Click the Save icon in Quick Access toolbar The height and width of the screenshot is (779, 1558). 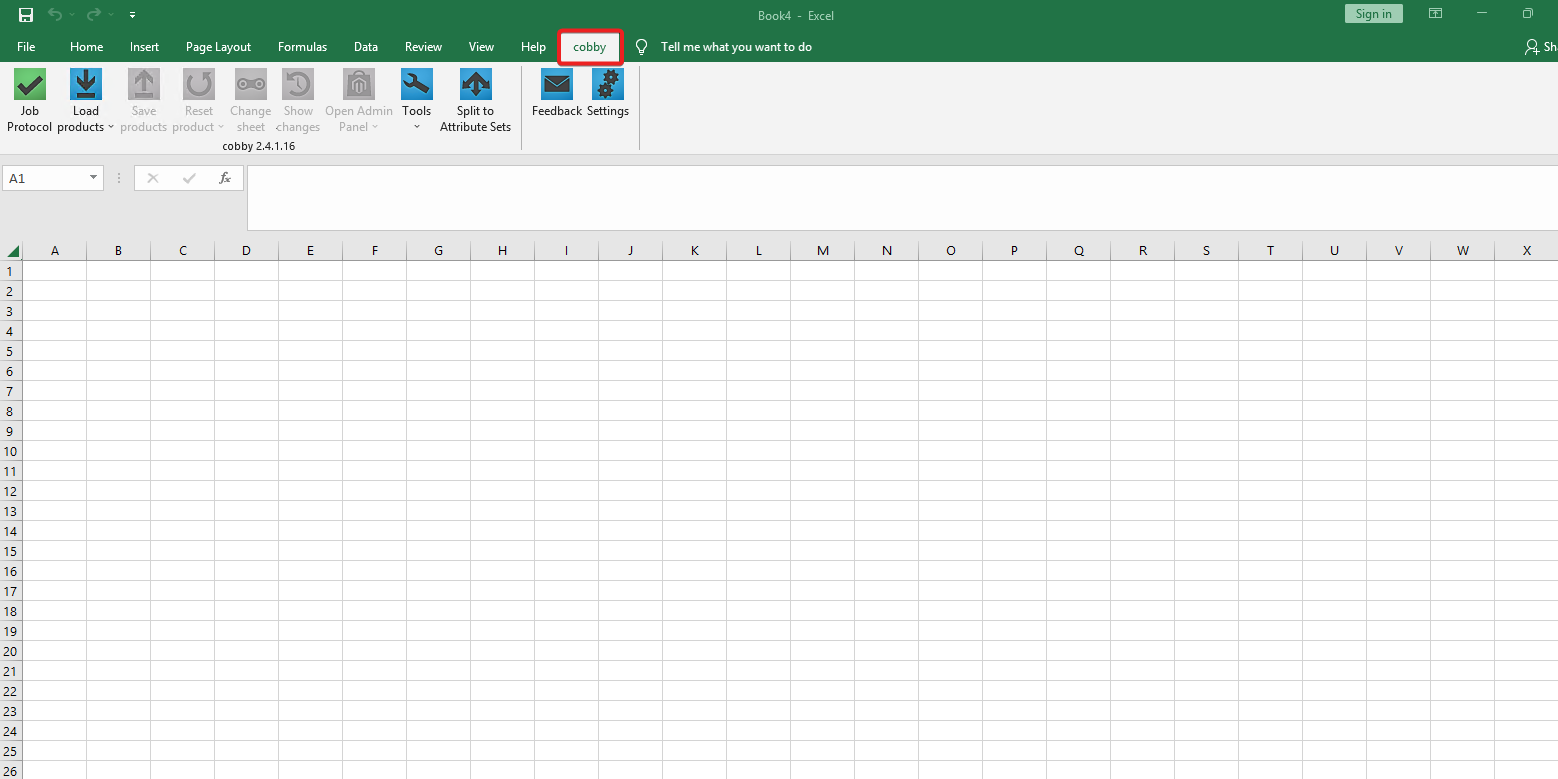coord(26,15)
